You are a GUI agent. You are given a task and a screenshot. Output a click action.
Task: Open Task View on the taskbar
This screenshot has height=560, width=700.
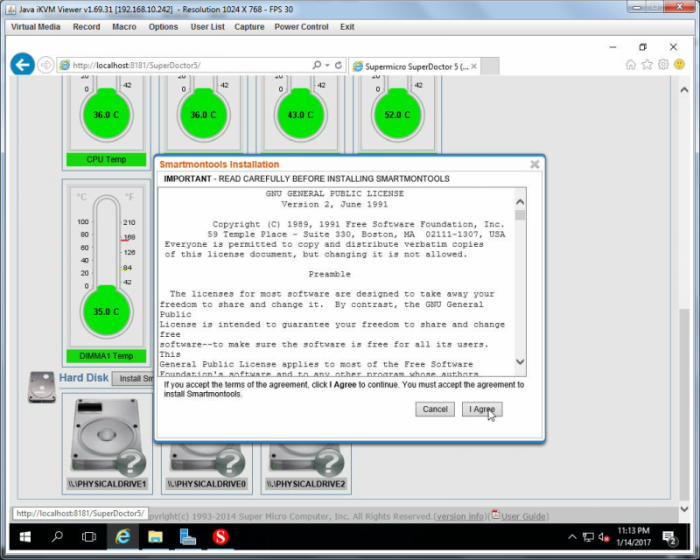pos(89,537)
